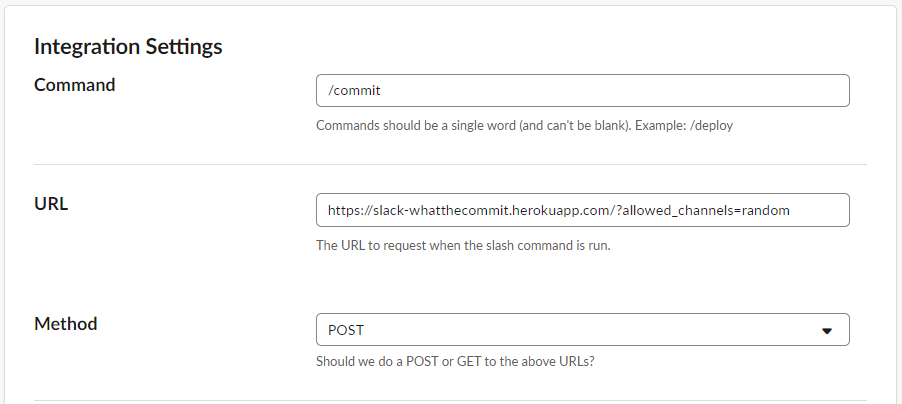902x404 pixels.
Task: Click the /commit text in Command box
Action: point(354,90)
